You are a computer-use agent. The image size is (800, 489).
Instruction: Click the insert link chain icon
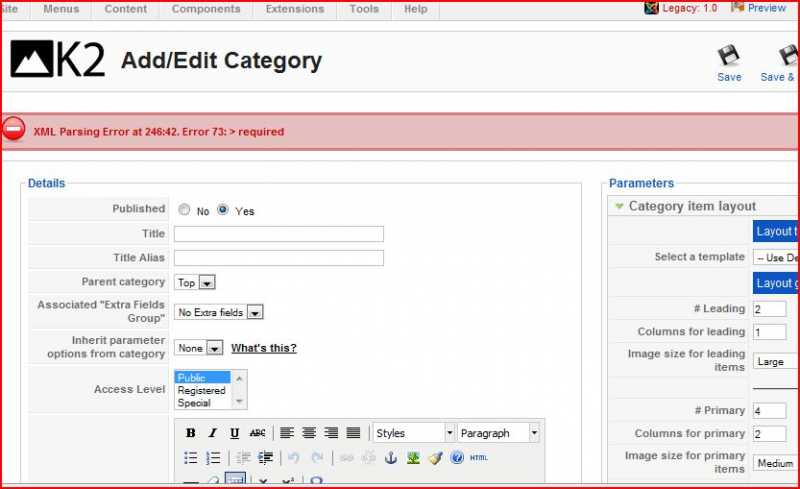pyautogui.click(x=346, y=457)
